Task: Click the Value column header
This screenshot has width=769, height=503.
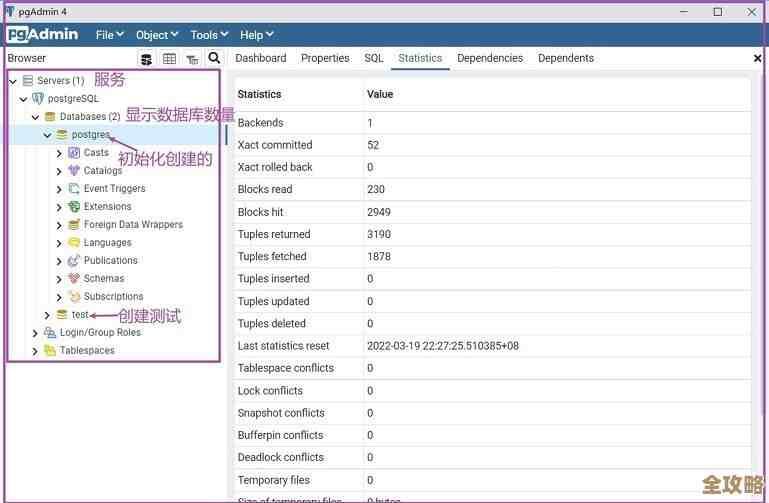Action: (380, 94)
